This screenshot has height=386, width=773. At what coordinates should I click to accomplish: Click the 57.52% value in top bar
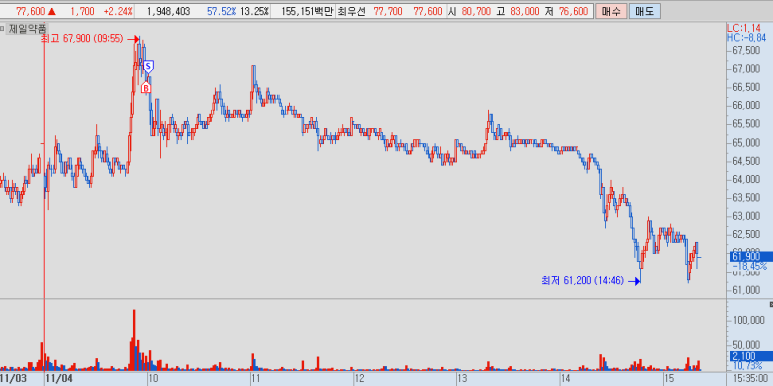(221, 11)
